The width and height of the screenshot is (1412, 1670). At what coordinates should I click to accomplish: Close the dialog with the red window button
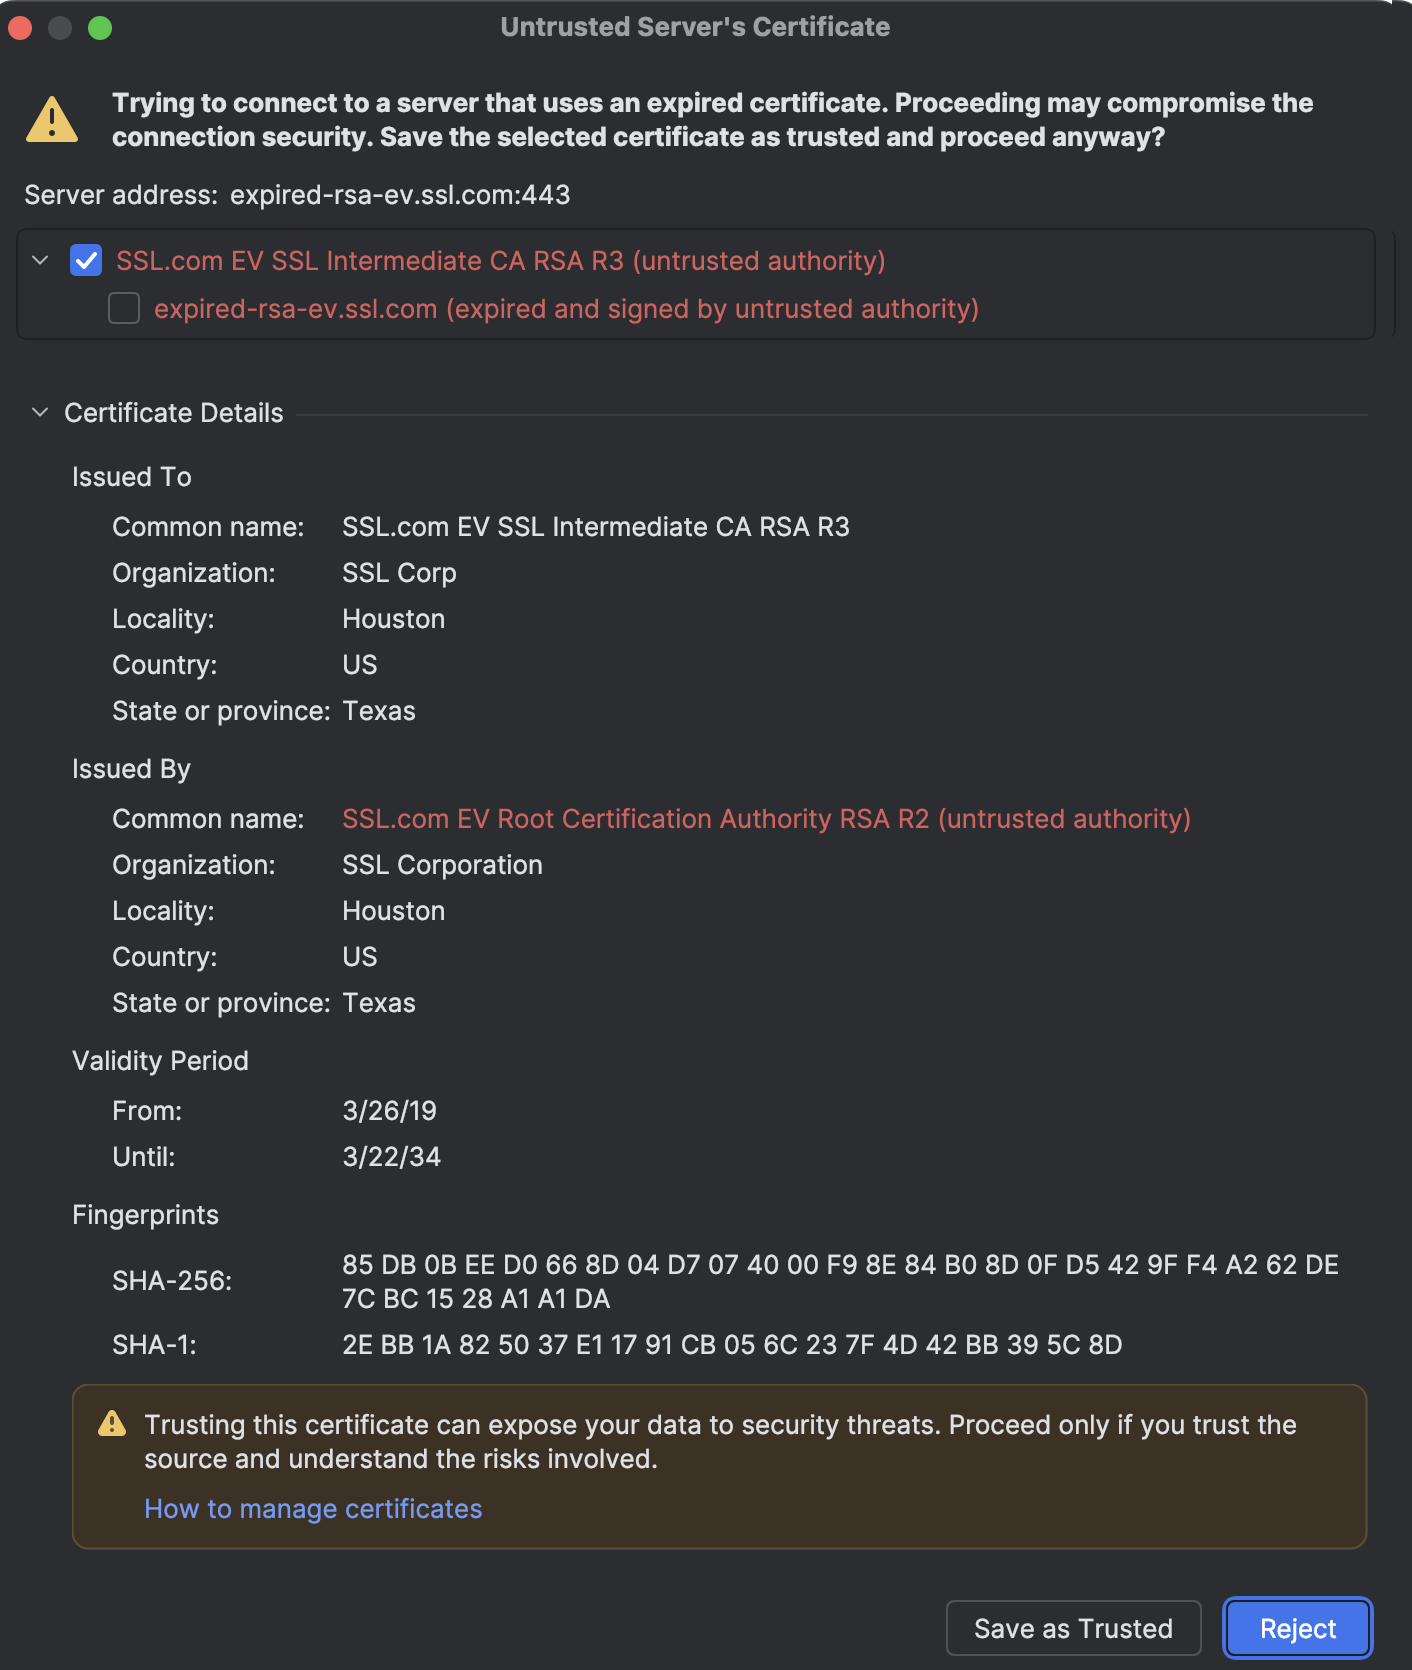20,28
